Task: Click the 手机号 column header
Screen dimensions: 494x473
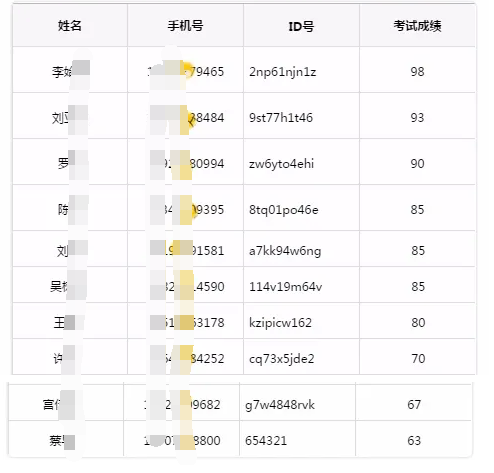Action: click(185, 26)
